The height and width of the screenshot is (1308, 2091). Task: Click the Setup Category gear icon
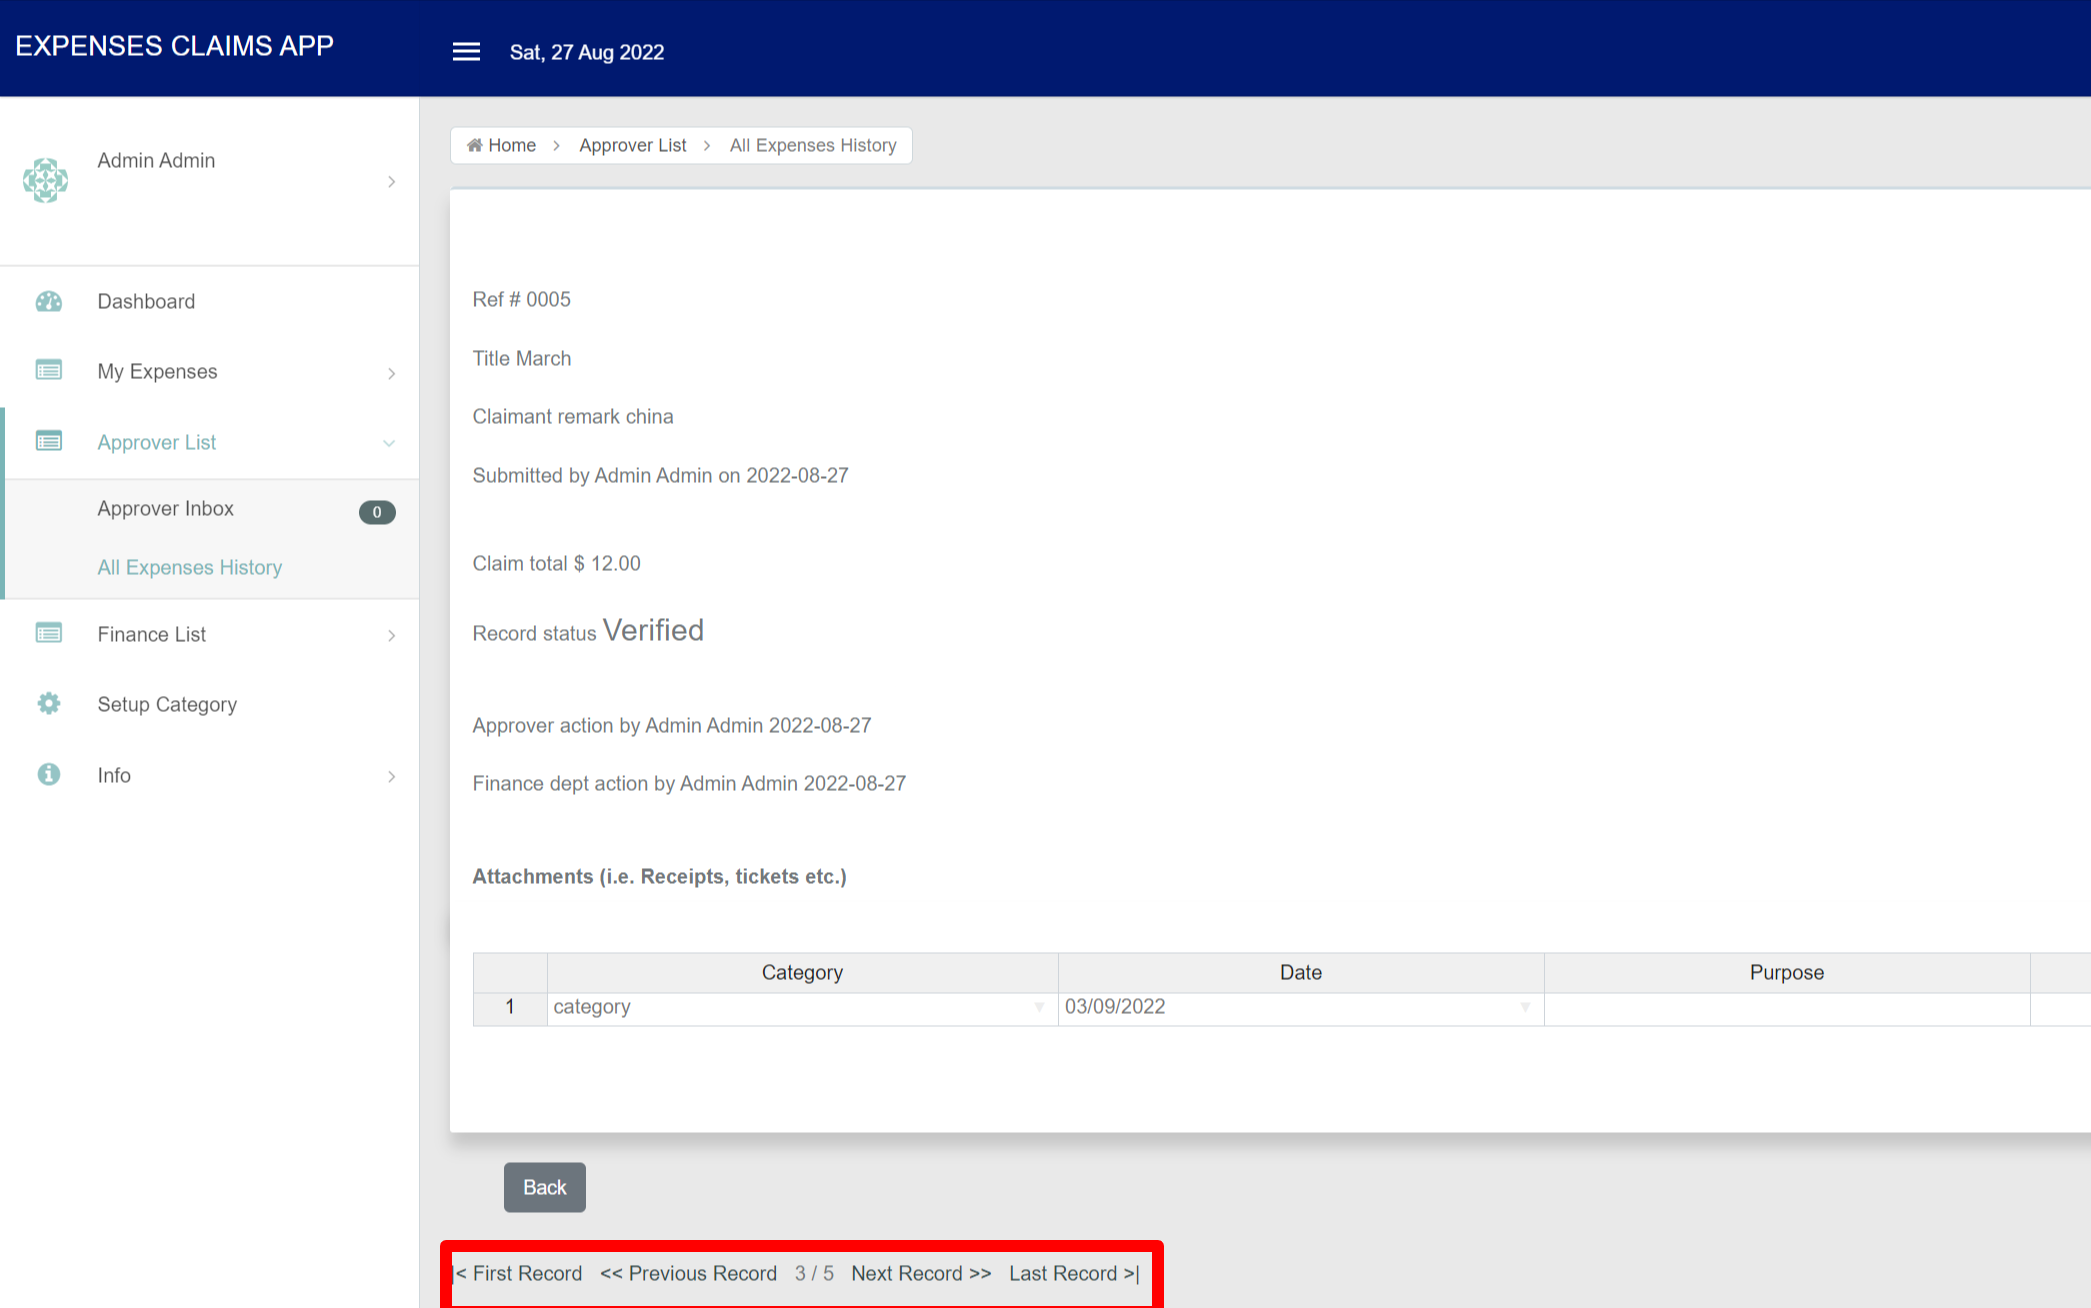tap(48, 704)
